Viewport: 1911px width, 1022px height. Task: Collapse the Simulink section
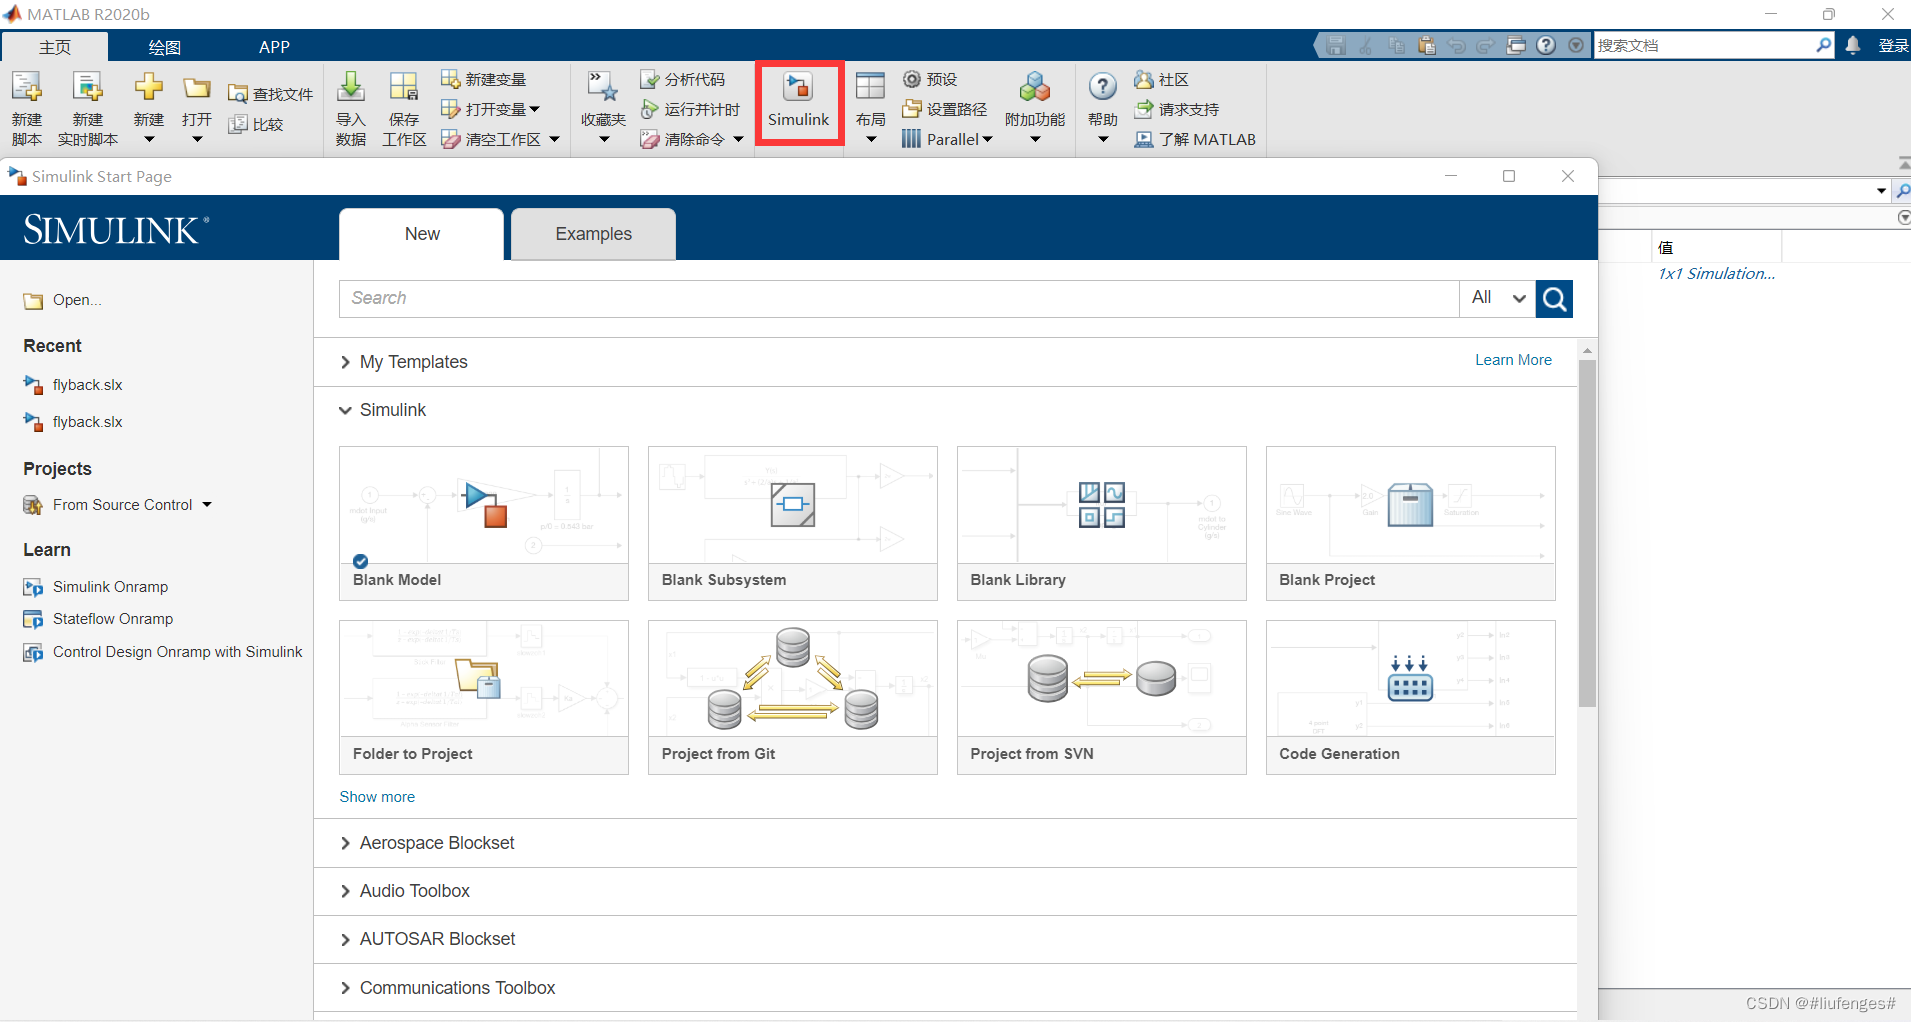[x=382, y=410]
